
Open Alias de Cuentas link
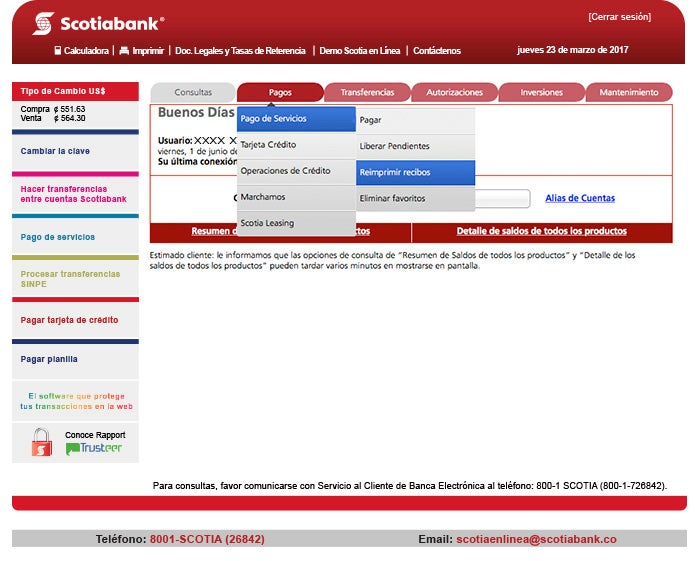pyautogui.click(x=580, y=198)
